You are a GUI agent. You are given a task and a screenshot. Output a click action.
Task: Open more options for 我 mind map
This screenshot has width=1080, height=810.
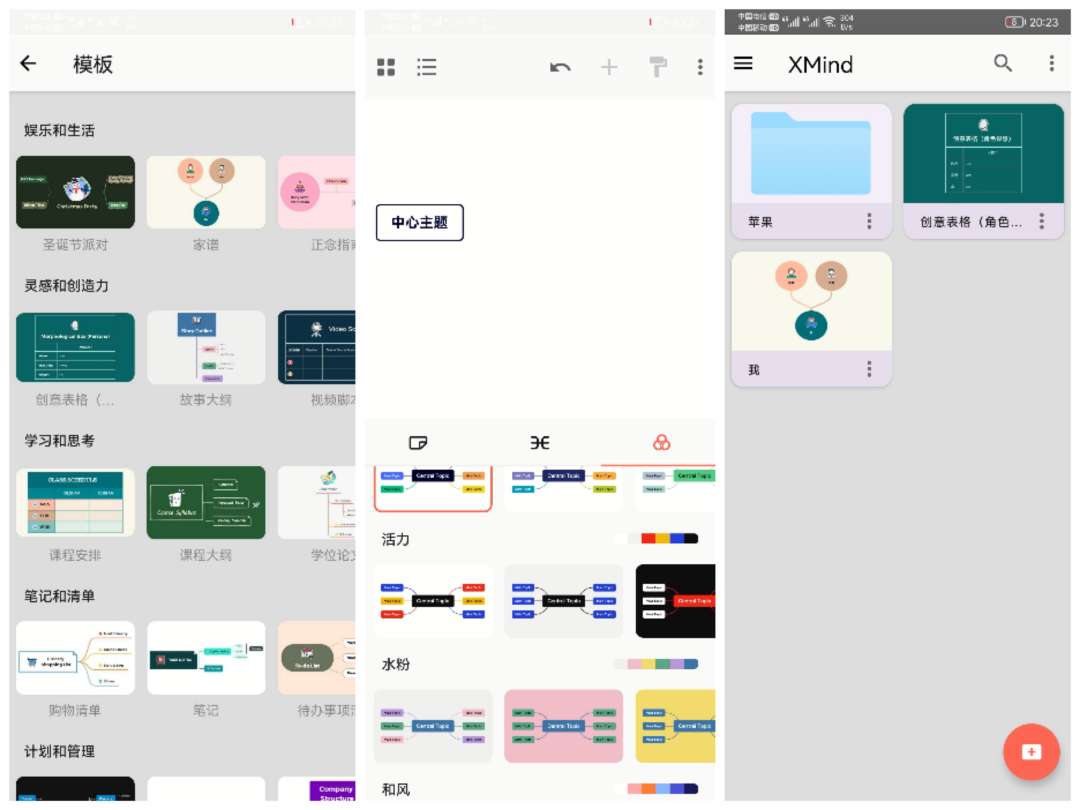pyautogui.click(x=869, y=369)
